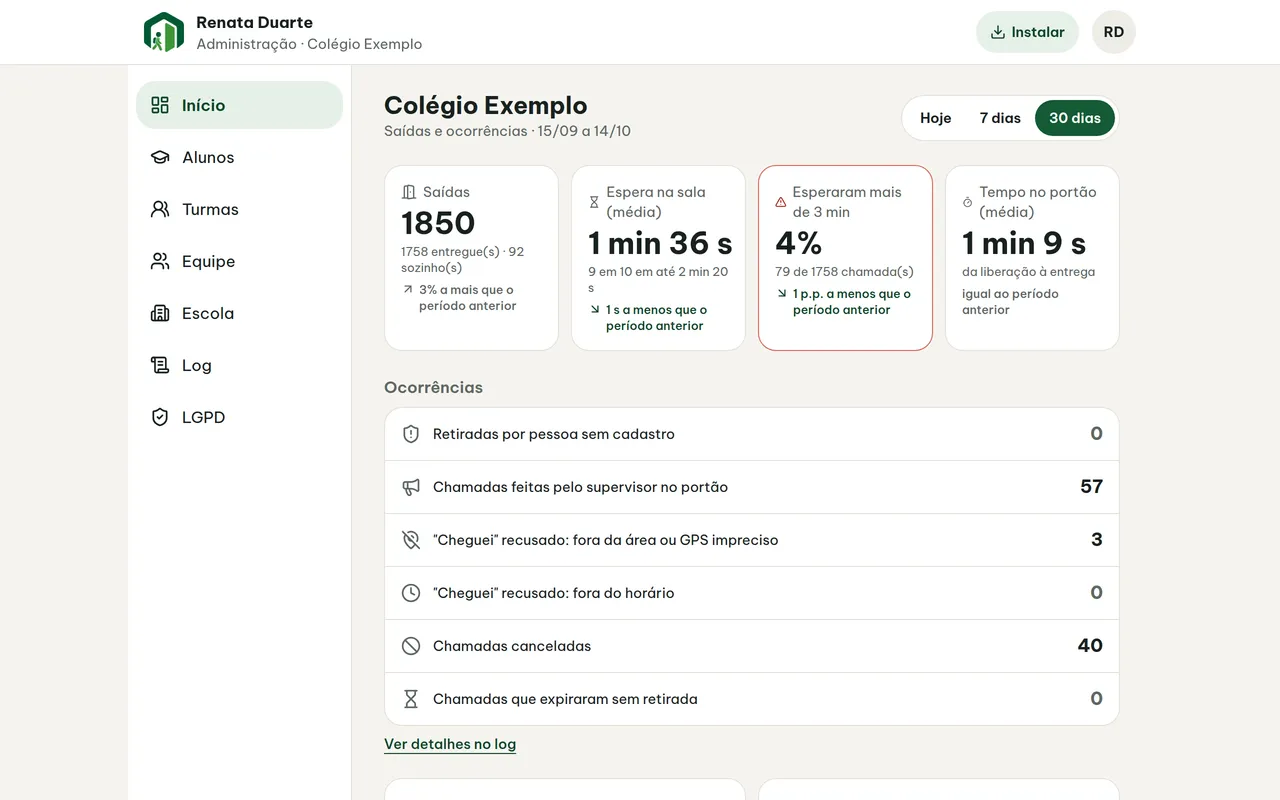The width and height of the screenshot is (1280, 800).
Task: Click the cancel circle icon for Chamadas canceladas
Action: [x=411, y=646]
